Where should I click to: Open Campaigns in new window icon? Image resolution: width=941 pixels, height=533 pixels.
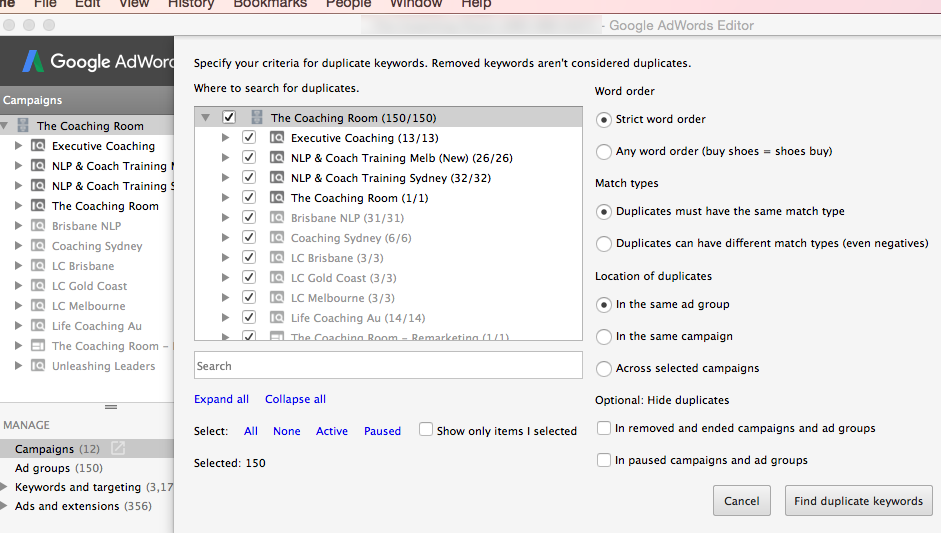118,448
